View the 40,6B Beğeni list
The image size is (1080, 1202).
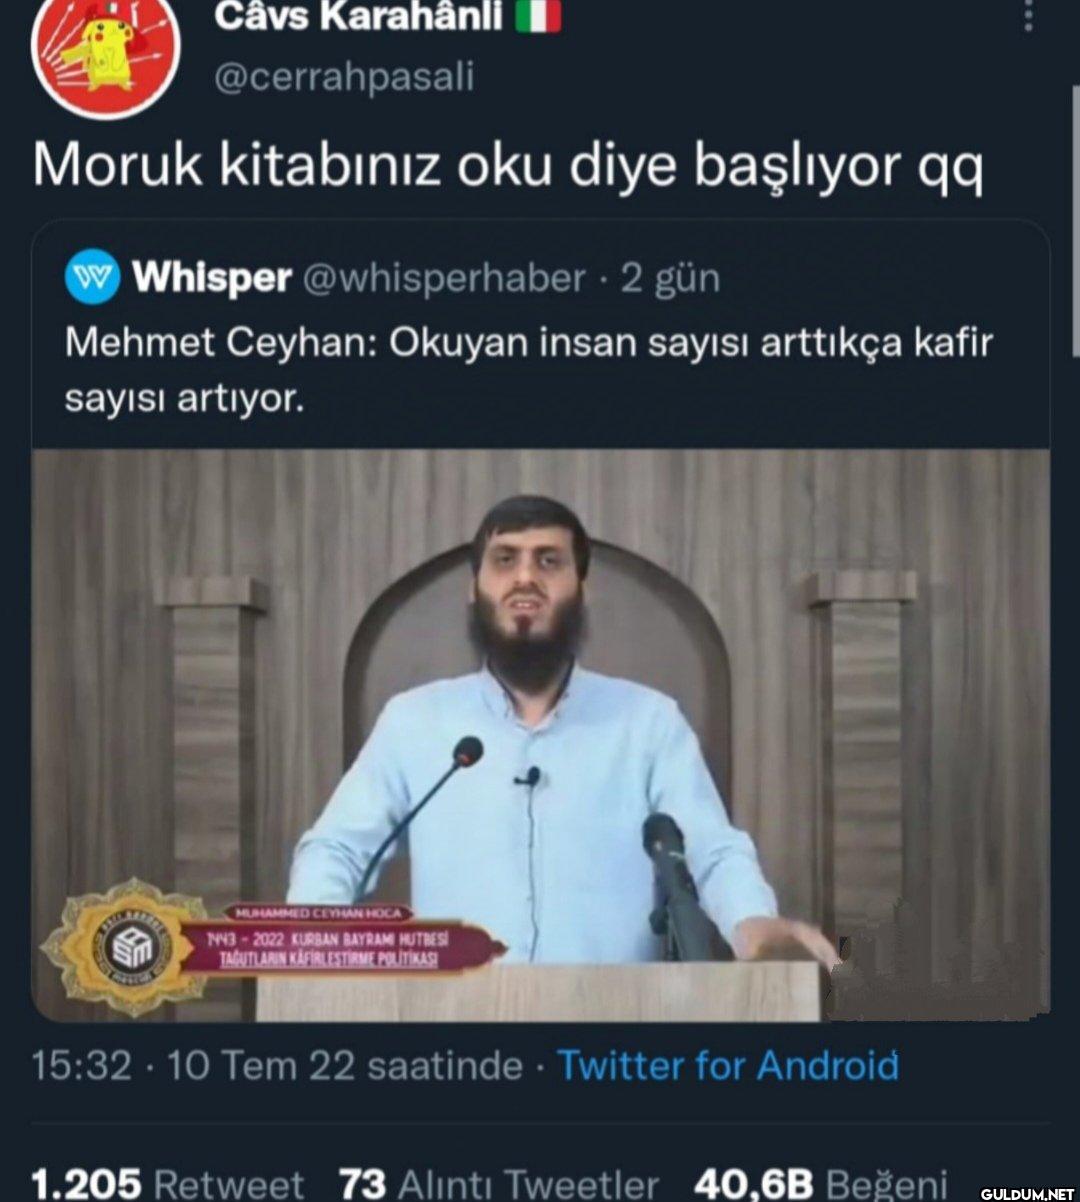click(820, 1183)
